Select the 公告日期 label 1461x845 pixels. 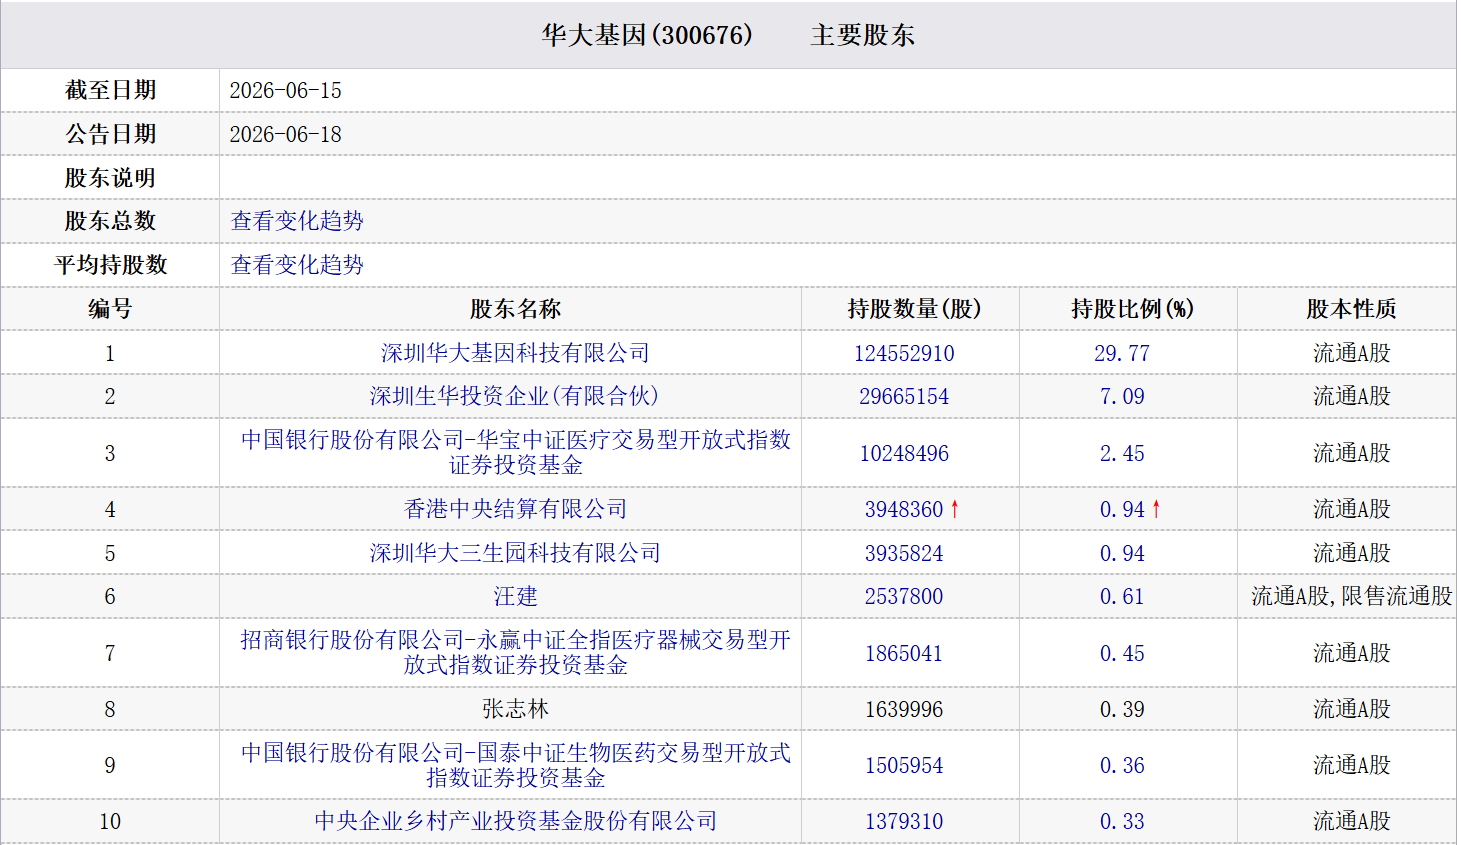[110, 134]
